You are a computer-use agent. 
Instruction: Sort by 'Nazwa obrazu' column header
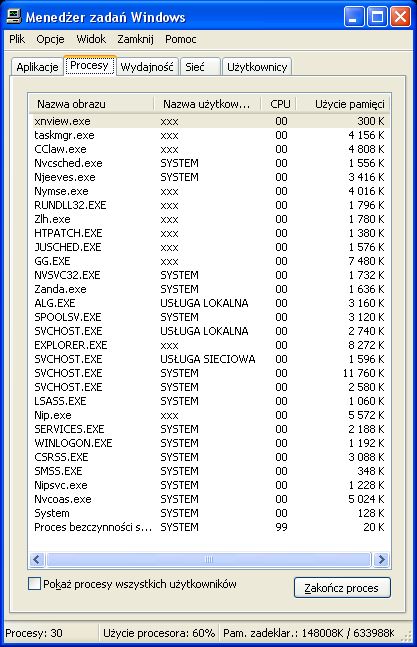[x=92, y=104]
